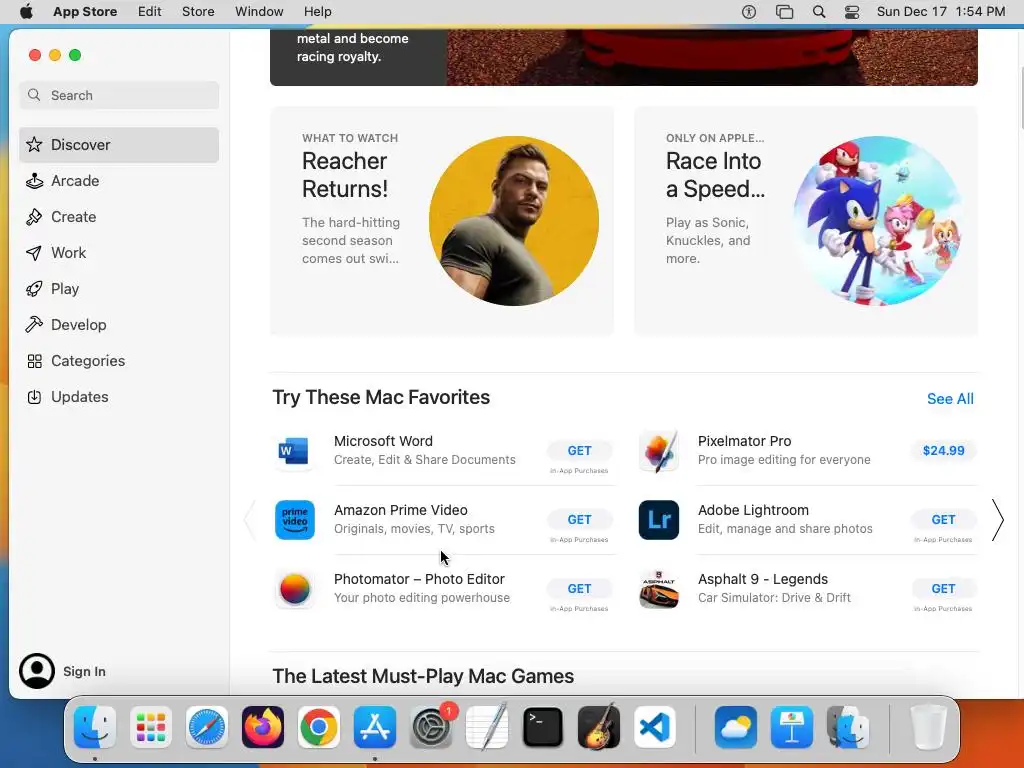Click the Microsoft Word title text
The image size is (1024, 768).
383,441
